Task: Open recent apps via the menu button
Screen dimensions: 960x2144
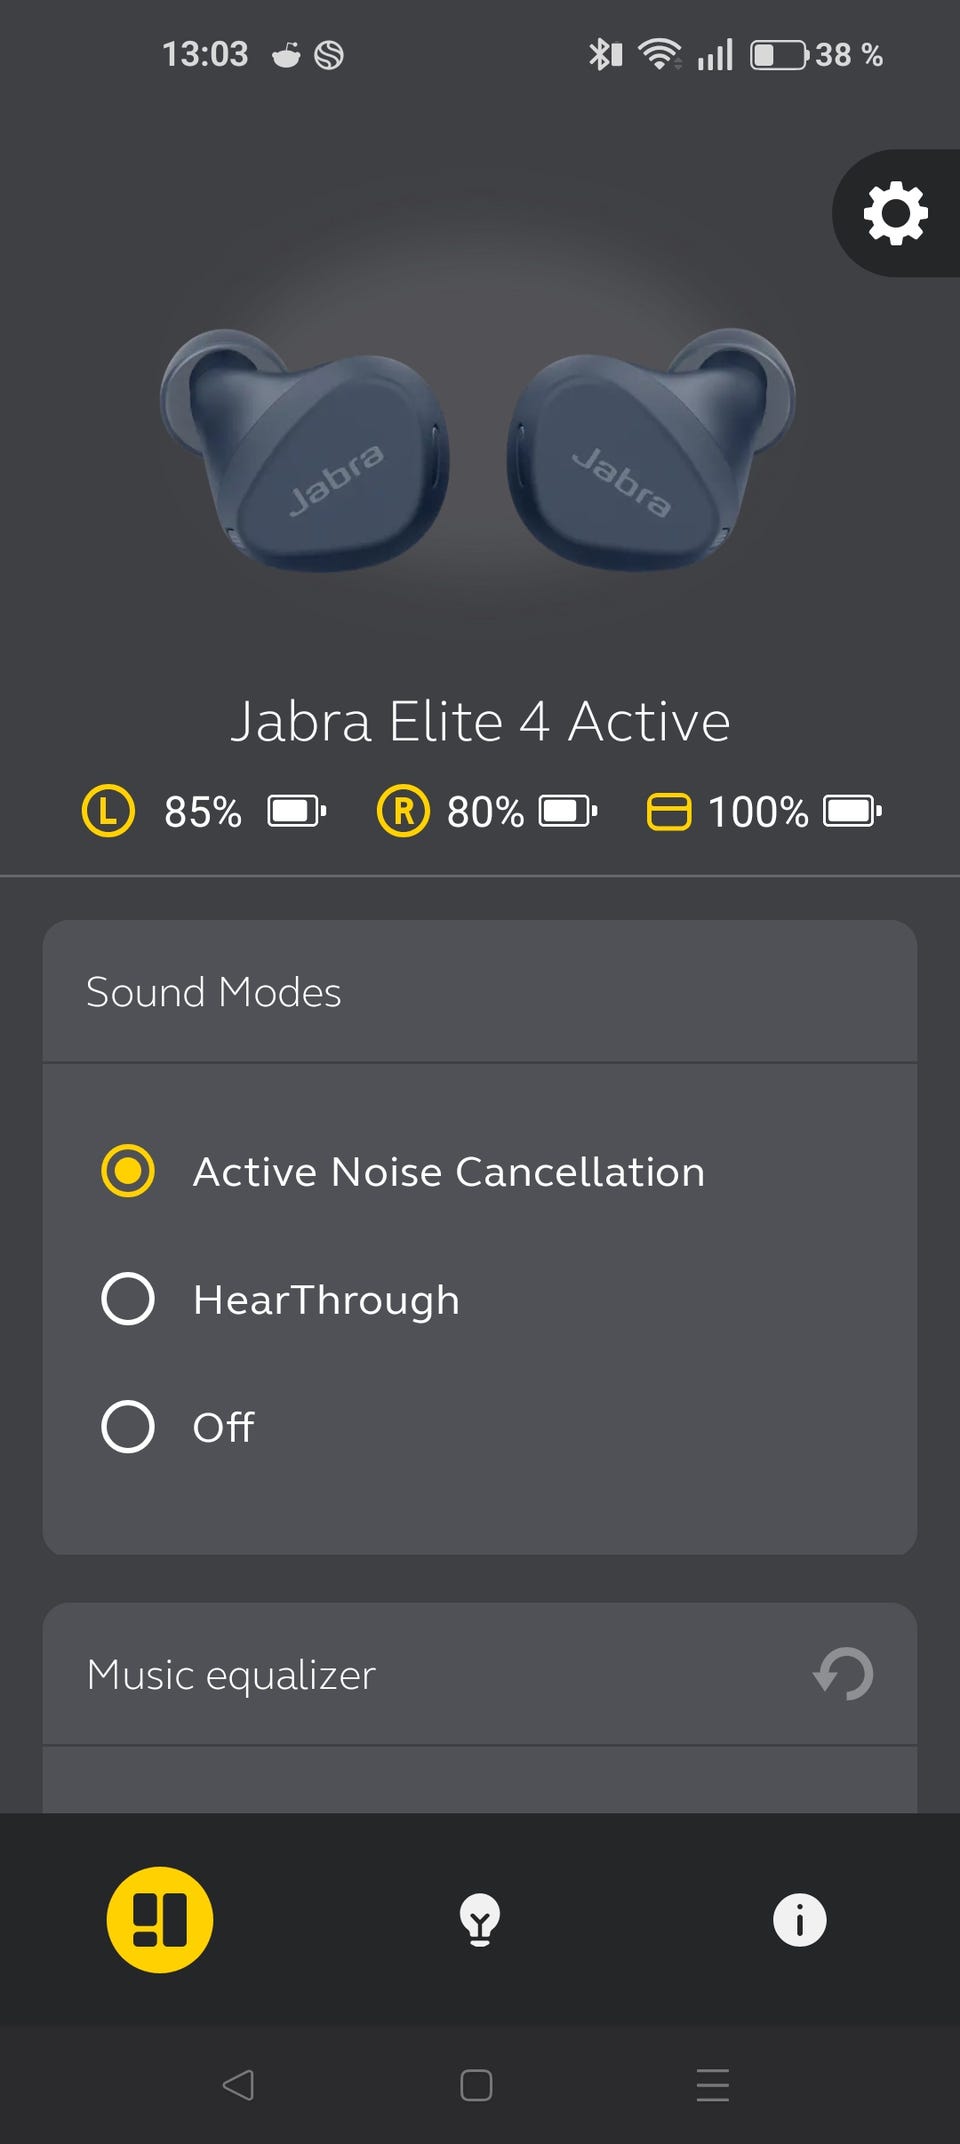Action: click(712, 2085)
